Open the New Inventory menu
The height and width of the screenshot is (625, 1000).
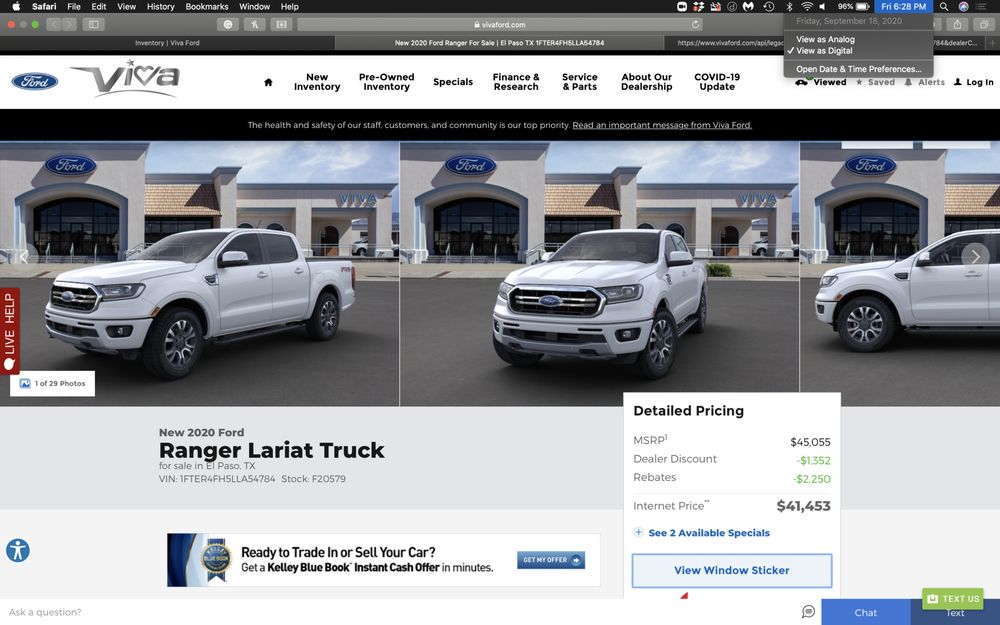point(317,82)
